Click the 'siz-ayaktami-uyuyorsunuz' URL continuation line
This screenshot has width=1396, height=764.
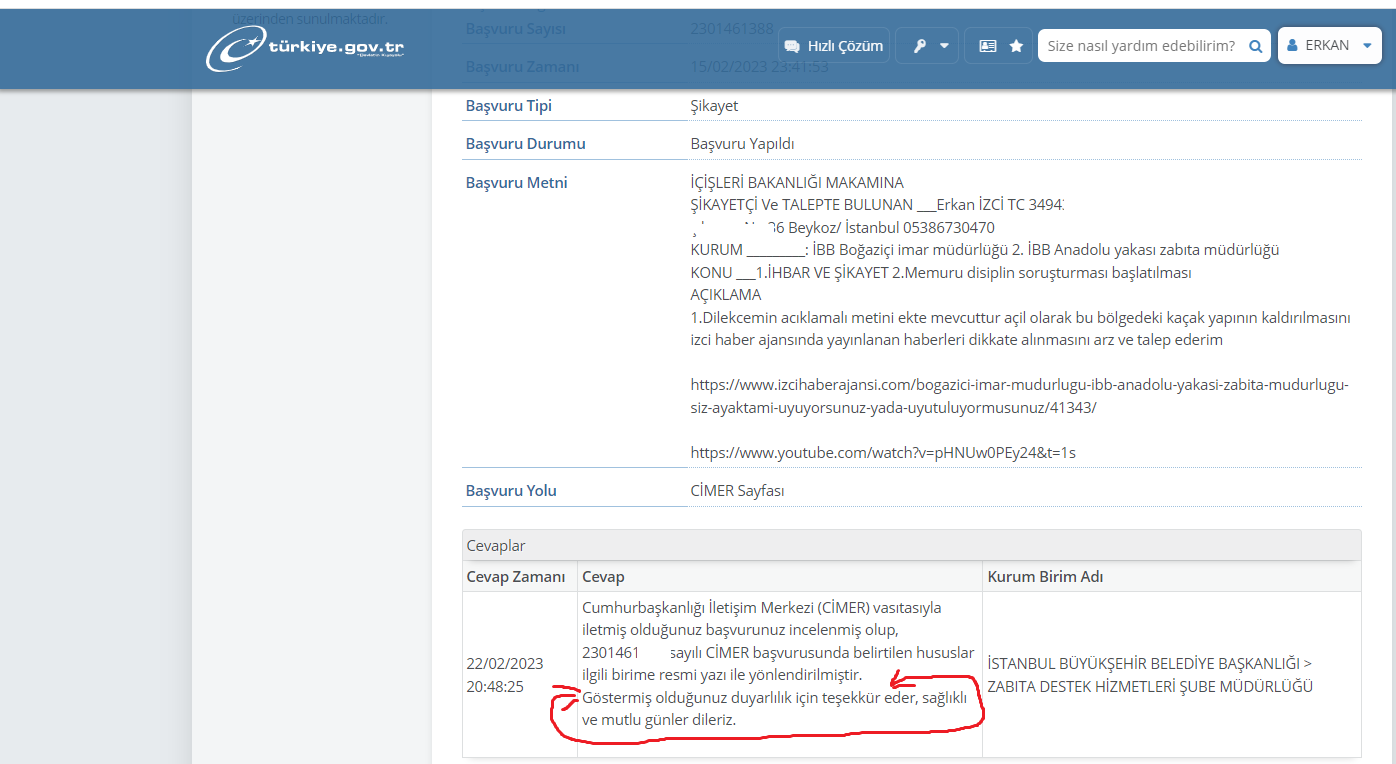click(893, 408)
